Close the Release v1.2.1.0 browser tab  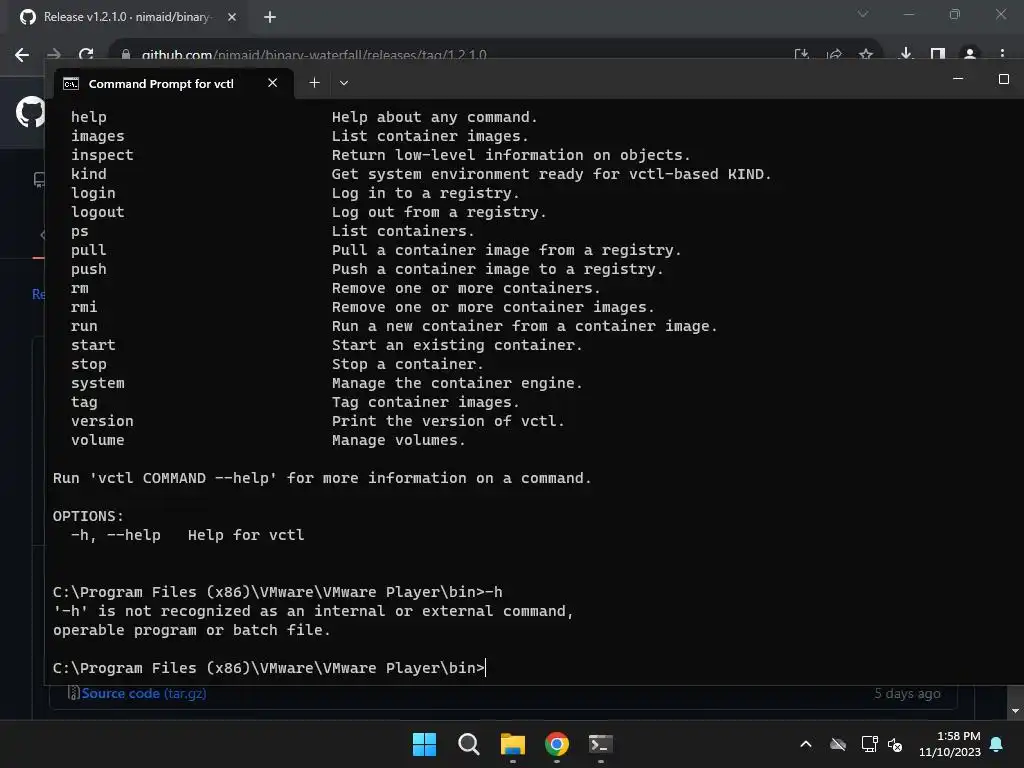pyautogui.click(x=232, y=17)
